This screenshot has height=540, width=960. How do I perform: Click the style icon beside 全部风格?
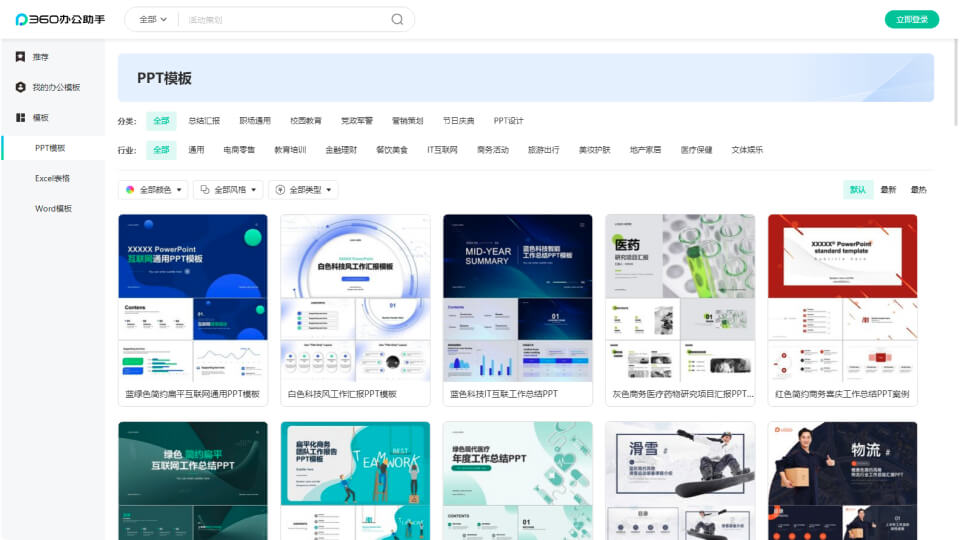point(205,190)
